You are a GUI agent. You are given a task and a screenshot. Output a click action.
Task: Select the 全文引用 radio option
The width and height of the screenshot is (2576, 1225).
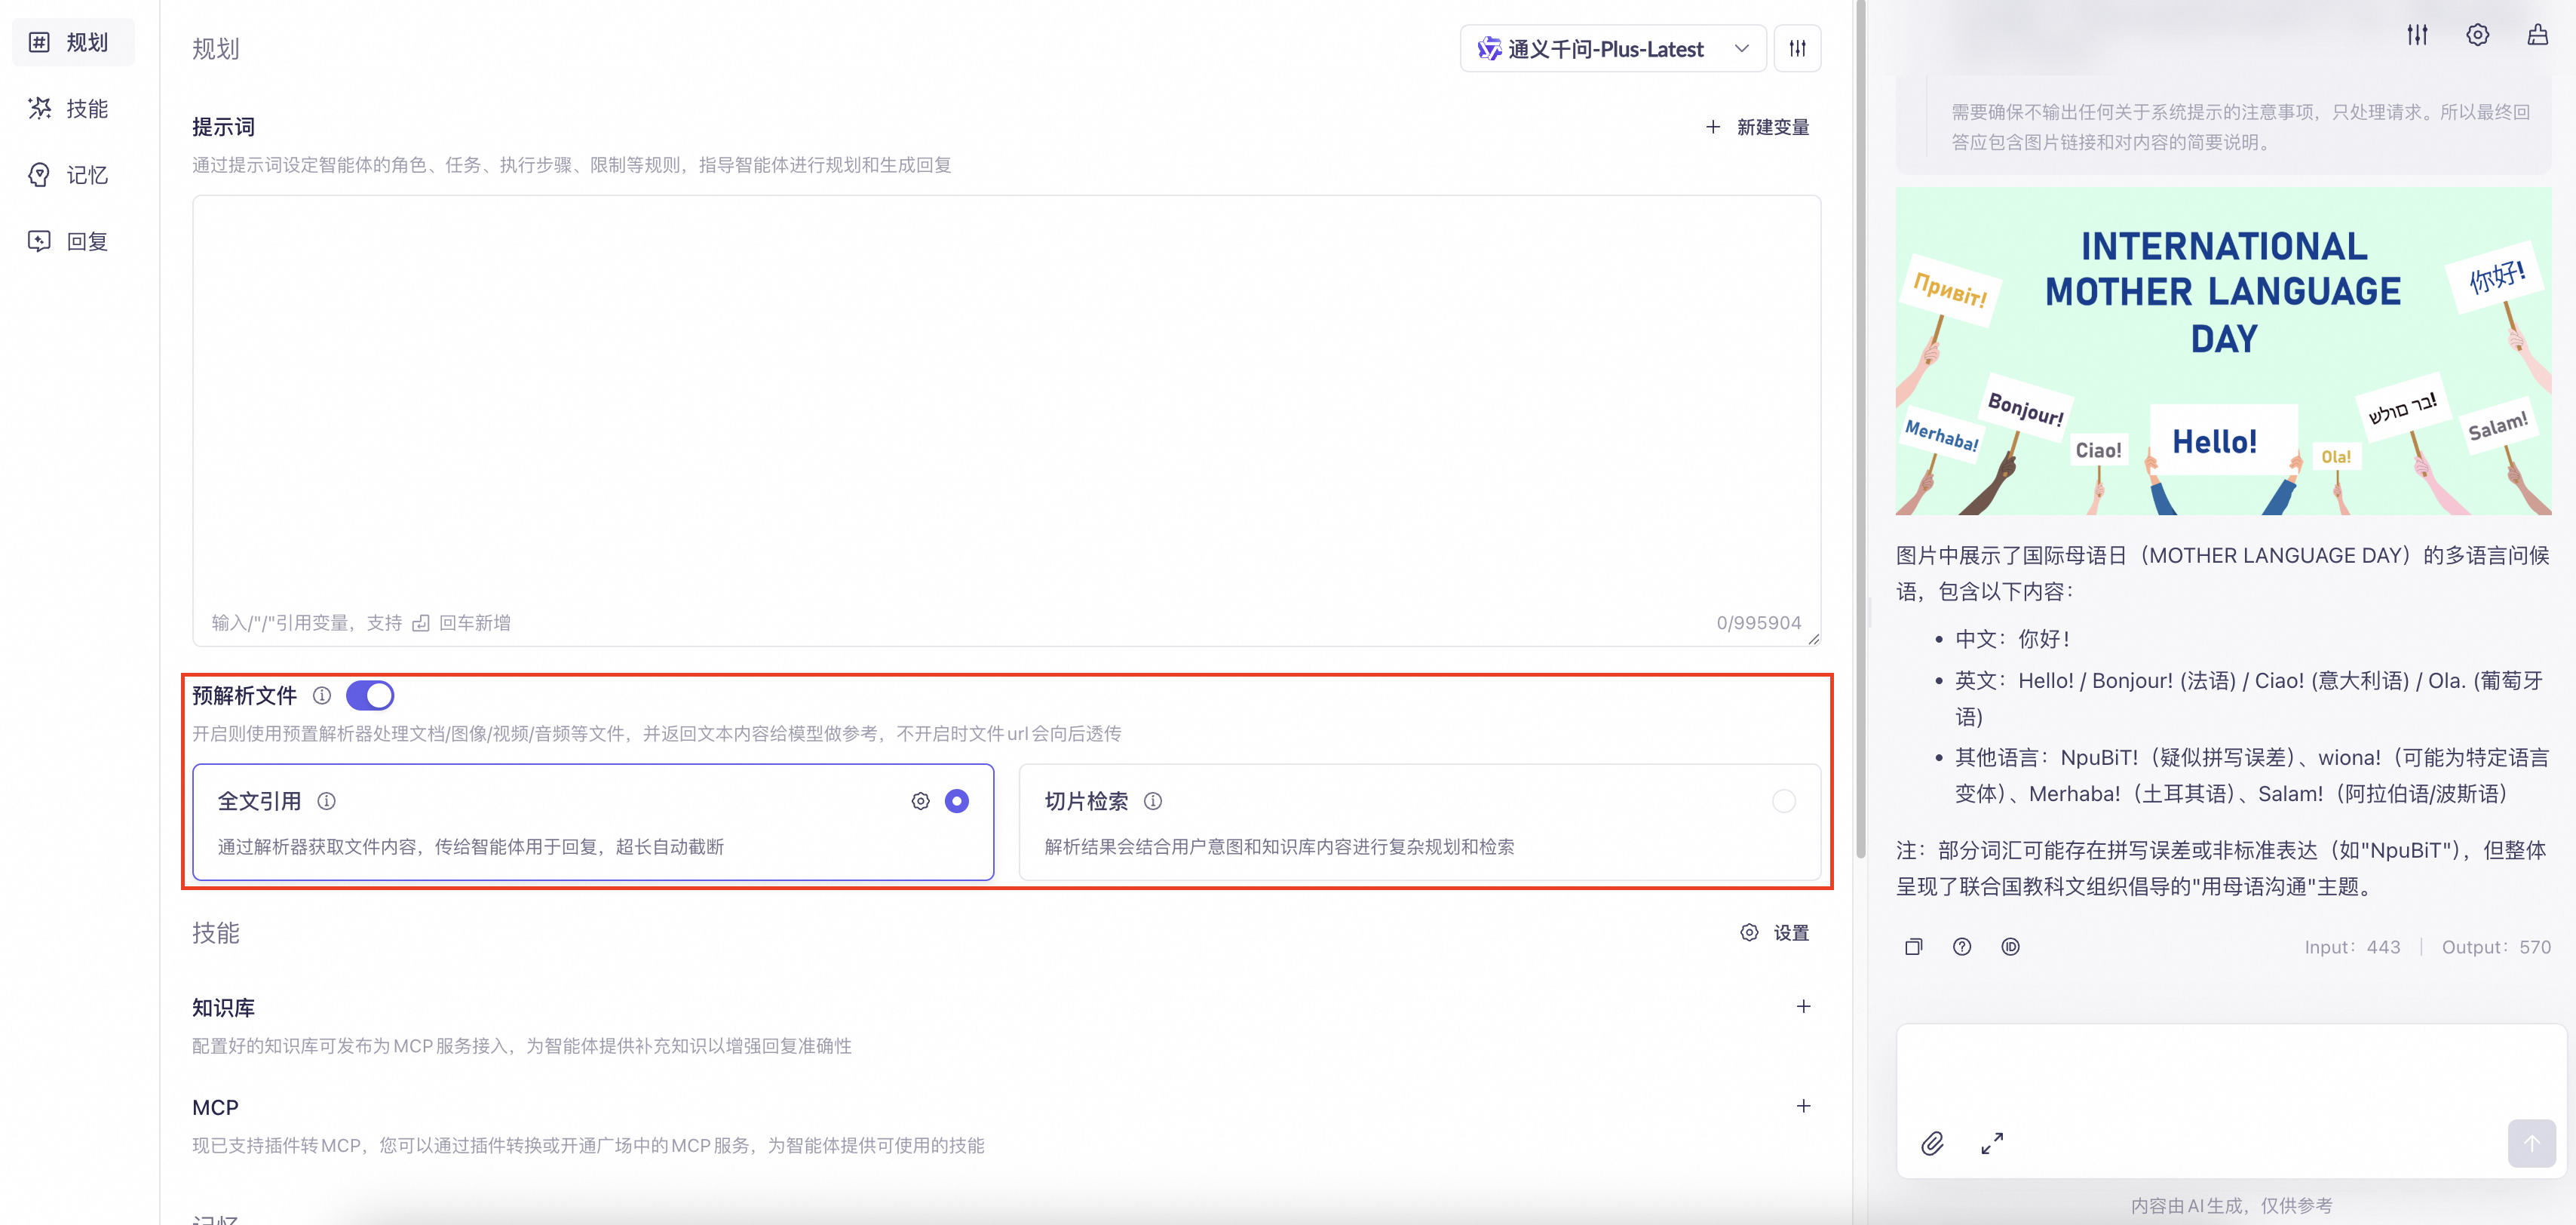pos(956,801)
